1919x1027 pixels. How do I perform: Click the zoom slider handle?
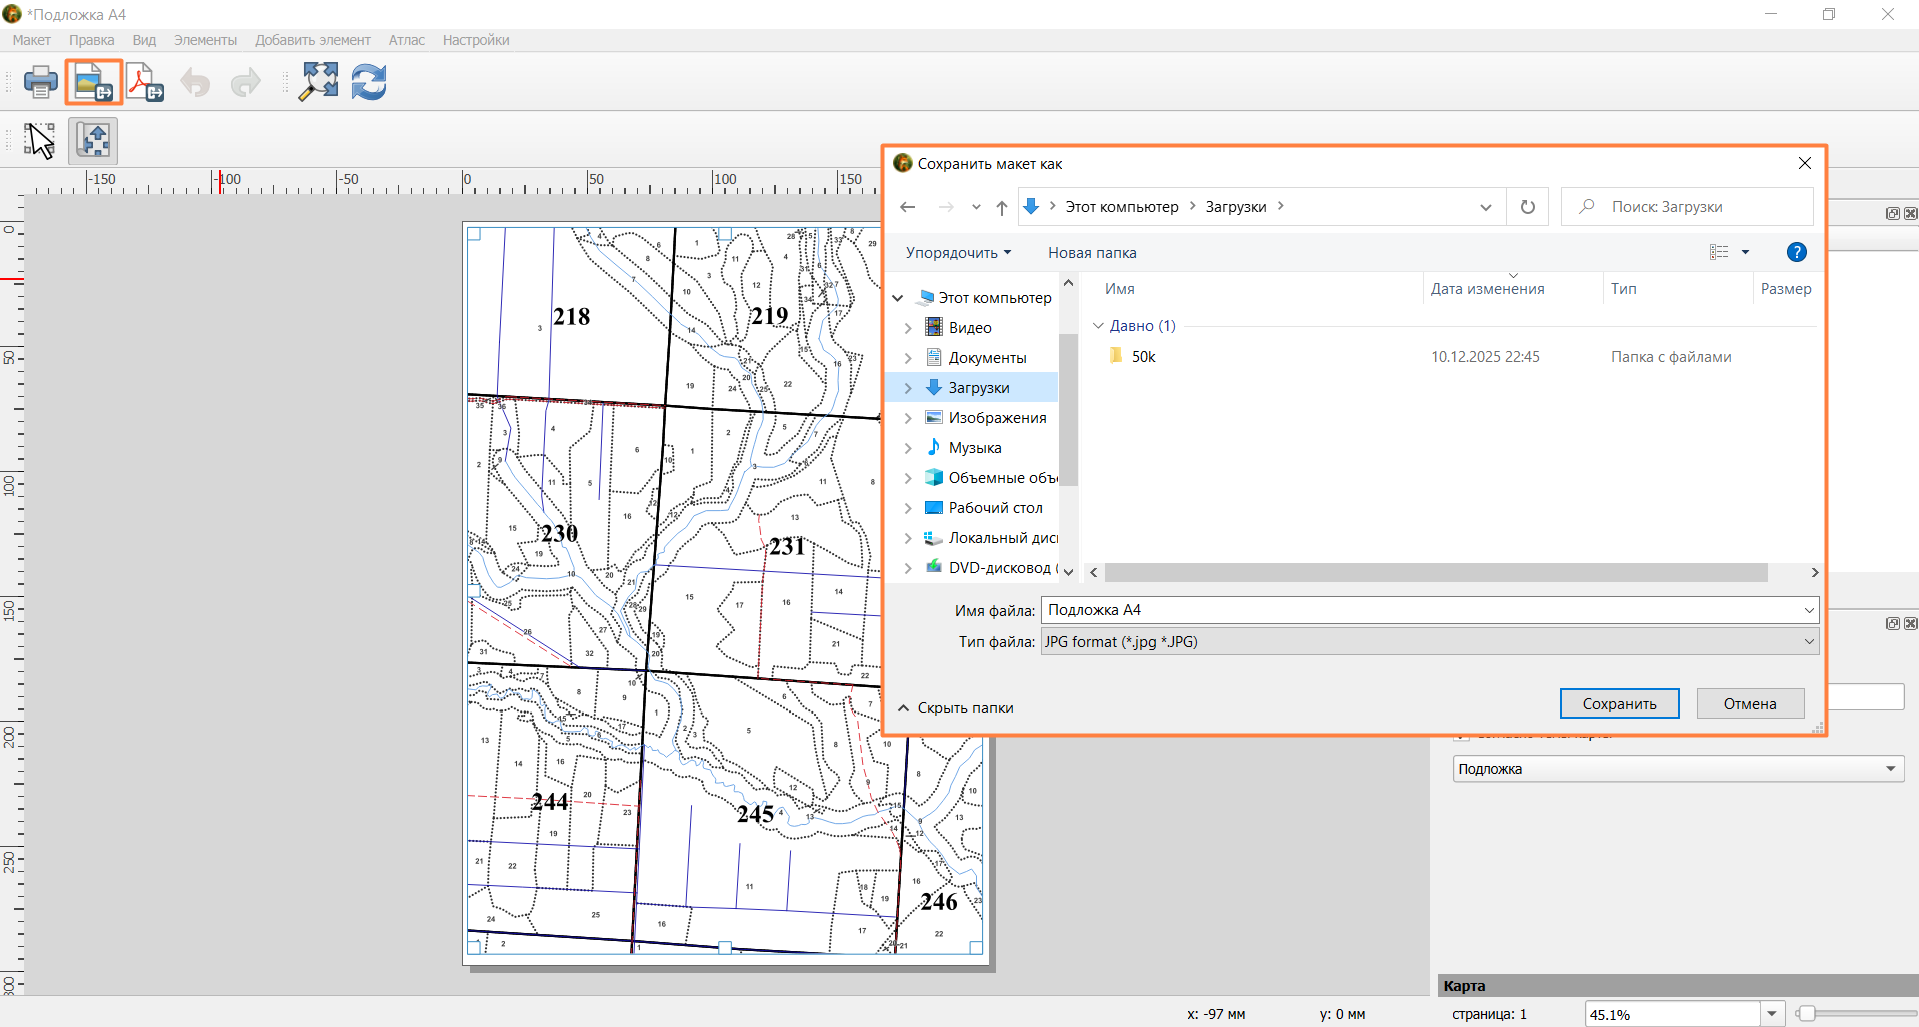pyautogui.click(x=1806, y=1014)
